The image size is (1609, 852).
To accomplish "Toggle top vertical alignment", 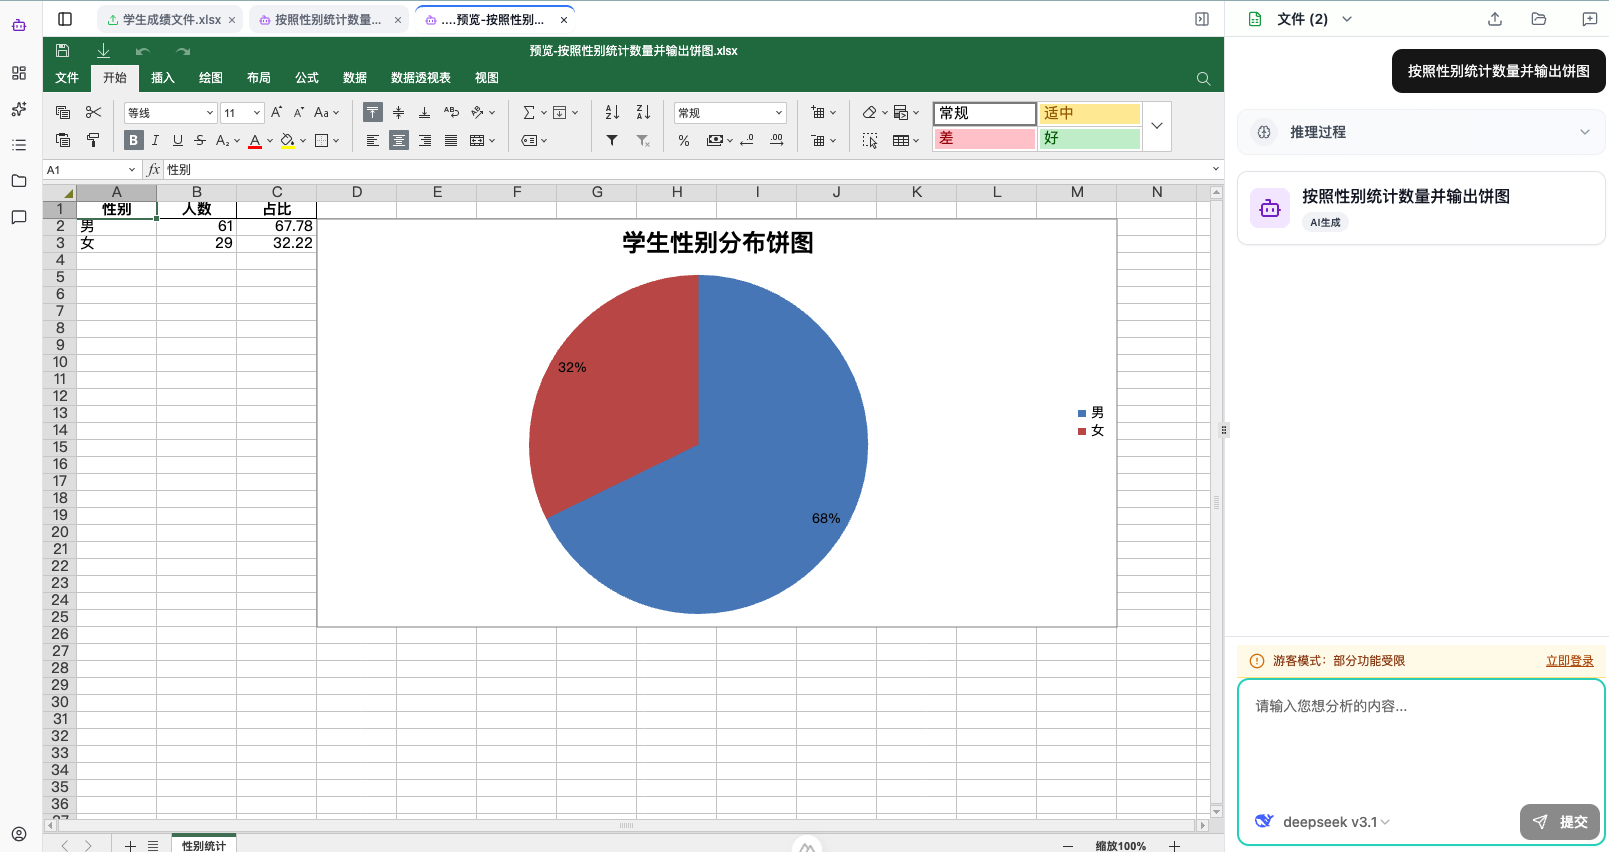I will click(x=372, y=112).
